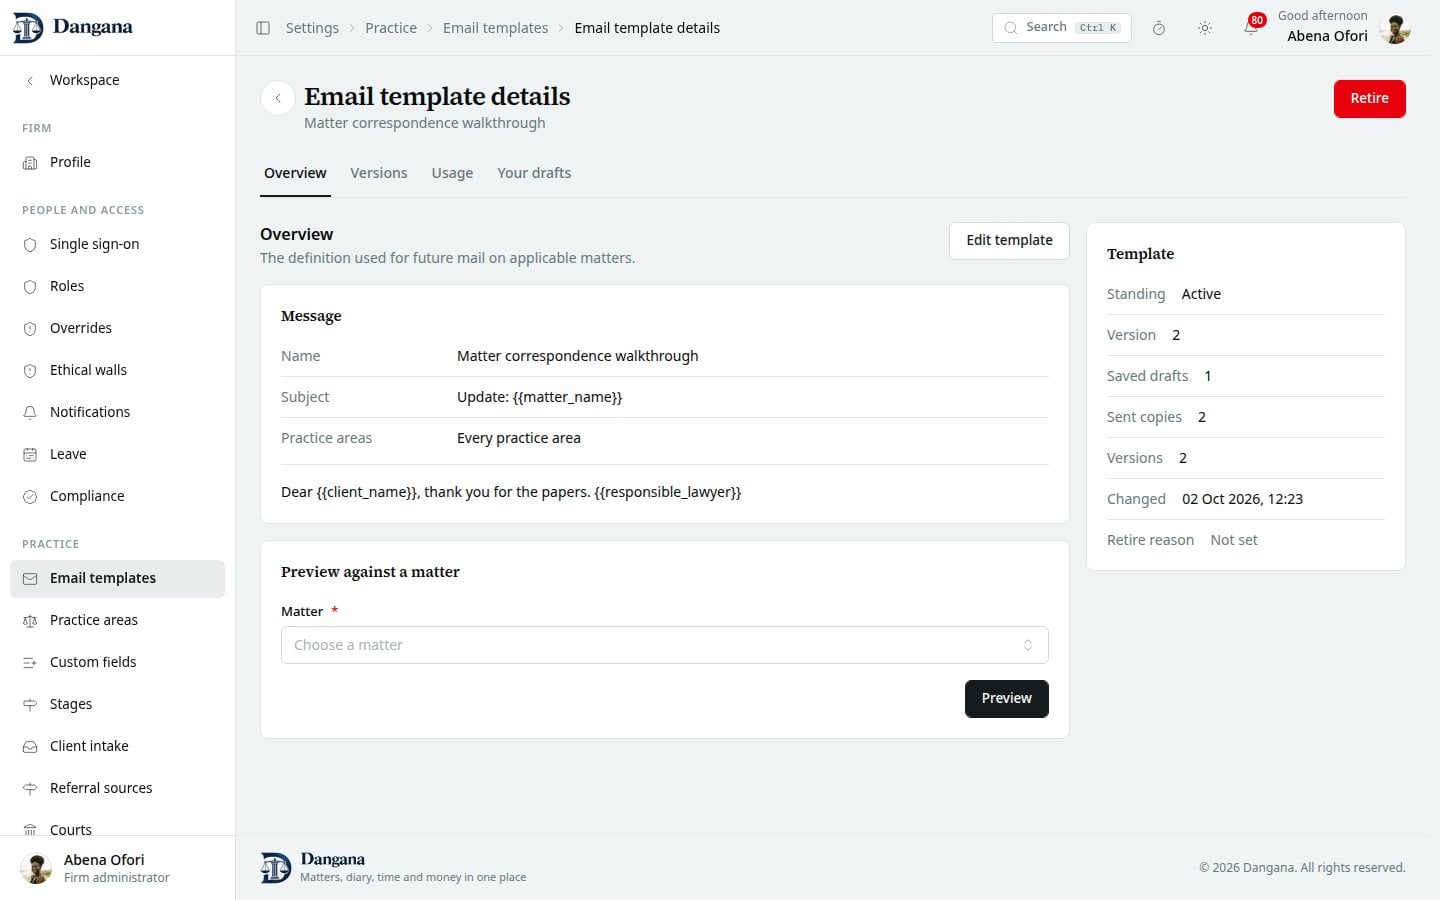Click the Ethical walls shield icon
Image resolution: width=1440 pixels, height=900 pixels.
tap(30, 370)
